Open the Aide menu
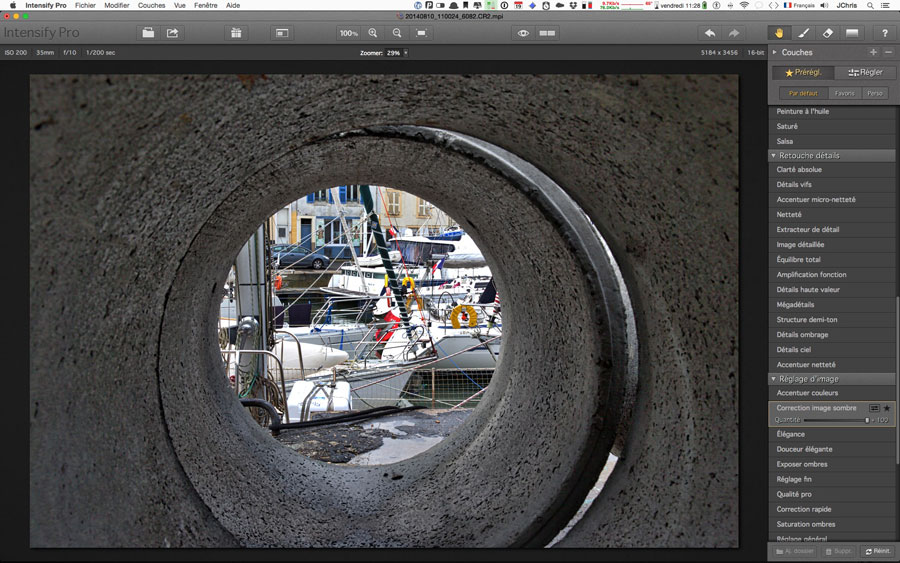900x563 pixels. click(x=233, y=5)
